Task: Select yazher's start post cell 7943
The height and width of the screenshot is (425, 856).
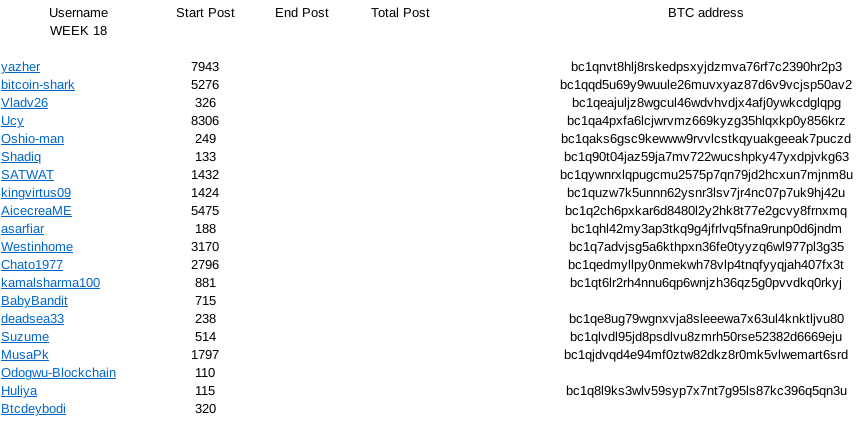Action: (205, 67)
